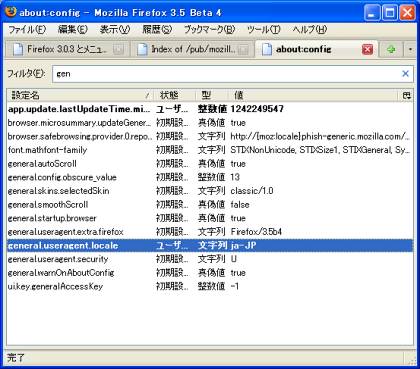Select app.update.lastUpdateTime row

coord(210,109)
